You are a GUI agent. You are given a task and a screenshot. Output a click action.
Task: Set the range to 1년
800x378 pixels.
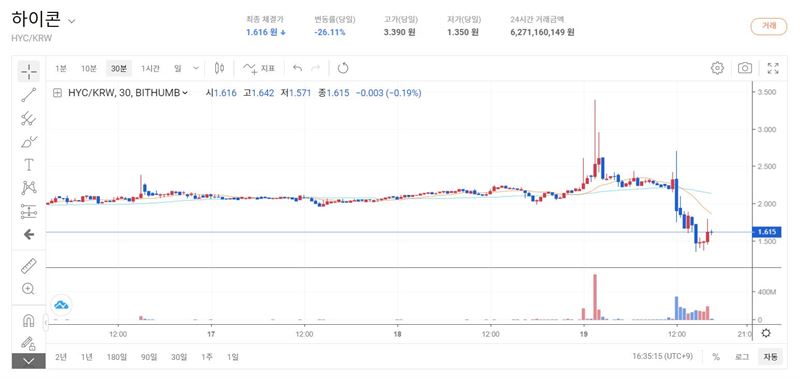(87, 357)
